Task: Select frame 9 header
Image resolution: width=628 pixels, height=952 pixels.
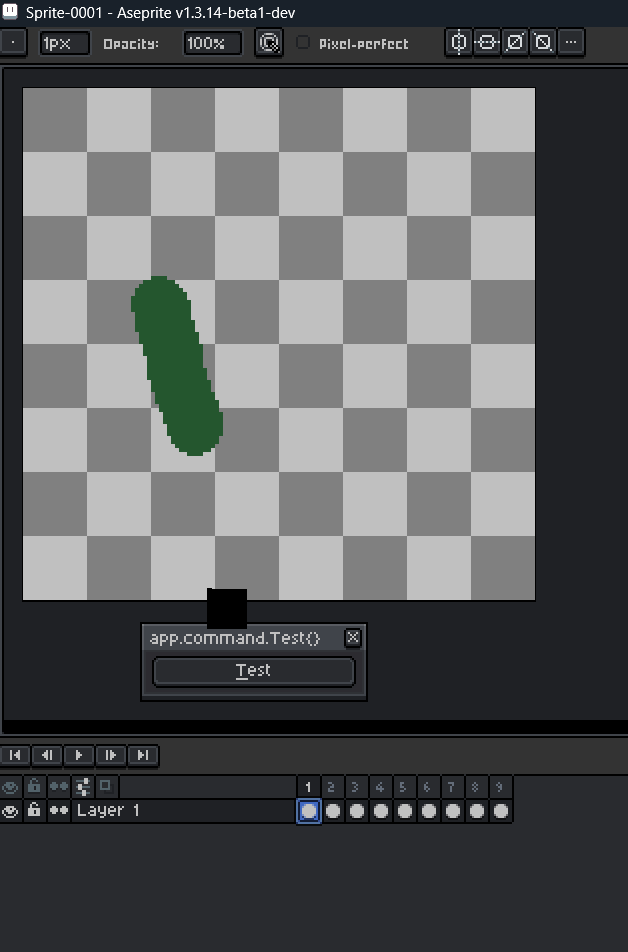Action: (500, 787)
